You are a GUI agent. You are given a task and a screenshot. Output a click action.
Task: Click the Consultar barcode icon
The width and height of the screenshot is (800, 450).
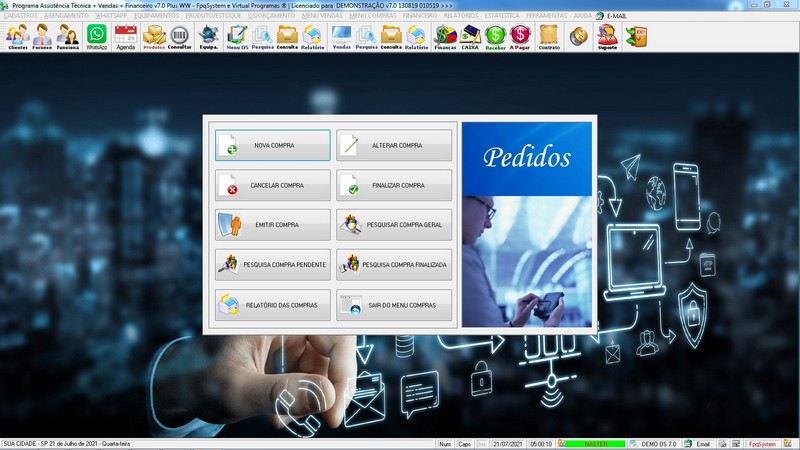point(180,37)
